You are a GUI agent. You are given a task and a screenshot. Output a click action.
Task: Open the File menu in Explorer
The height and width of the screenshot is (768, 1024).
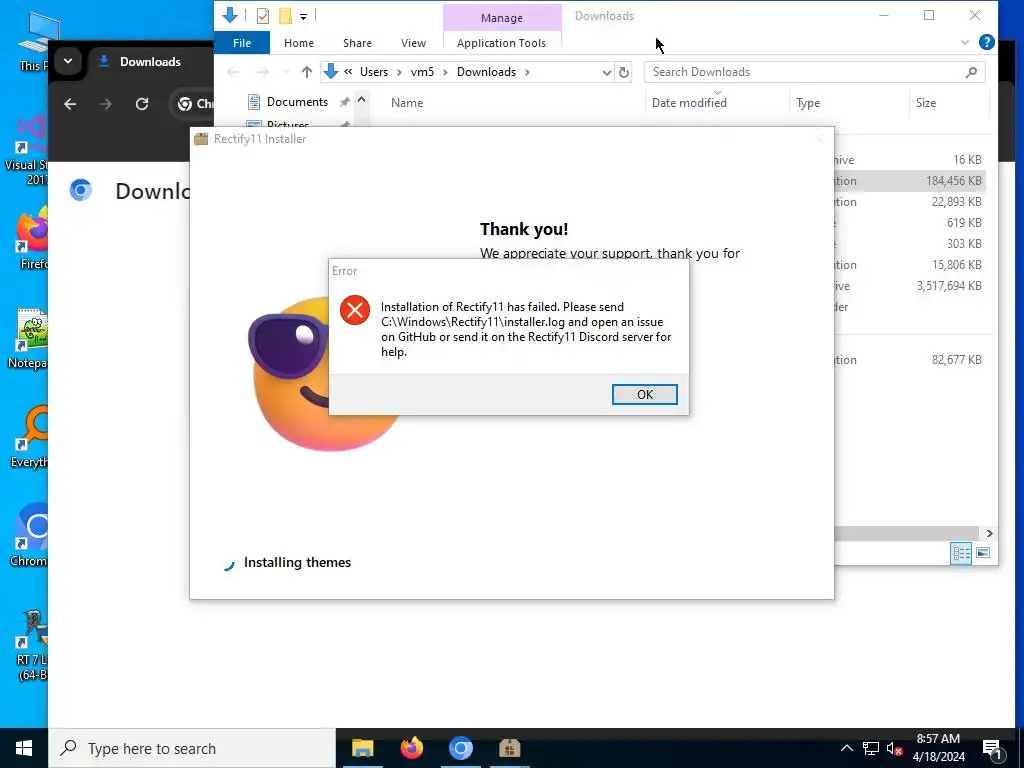(242, 43)
